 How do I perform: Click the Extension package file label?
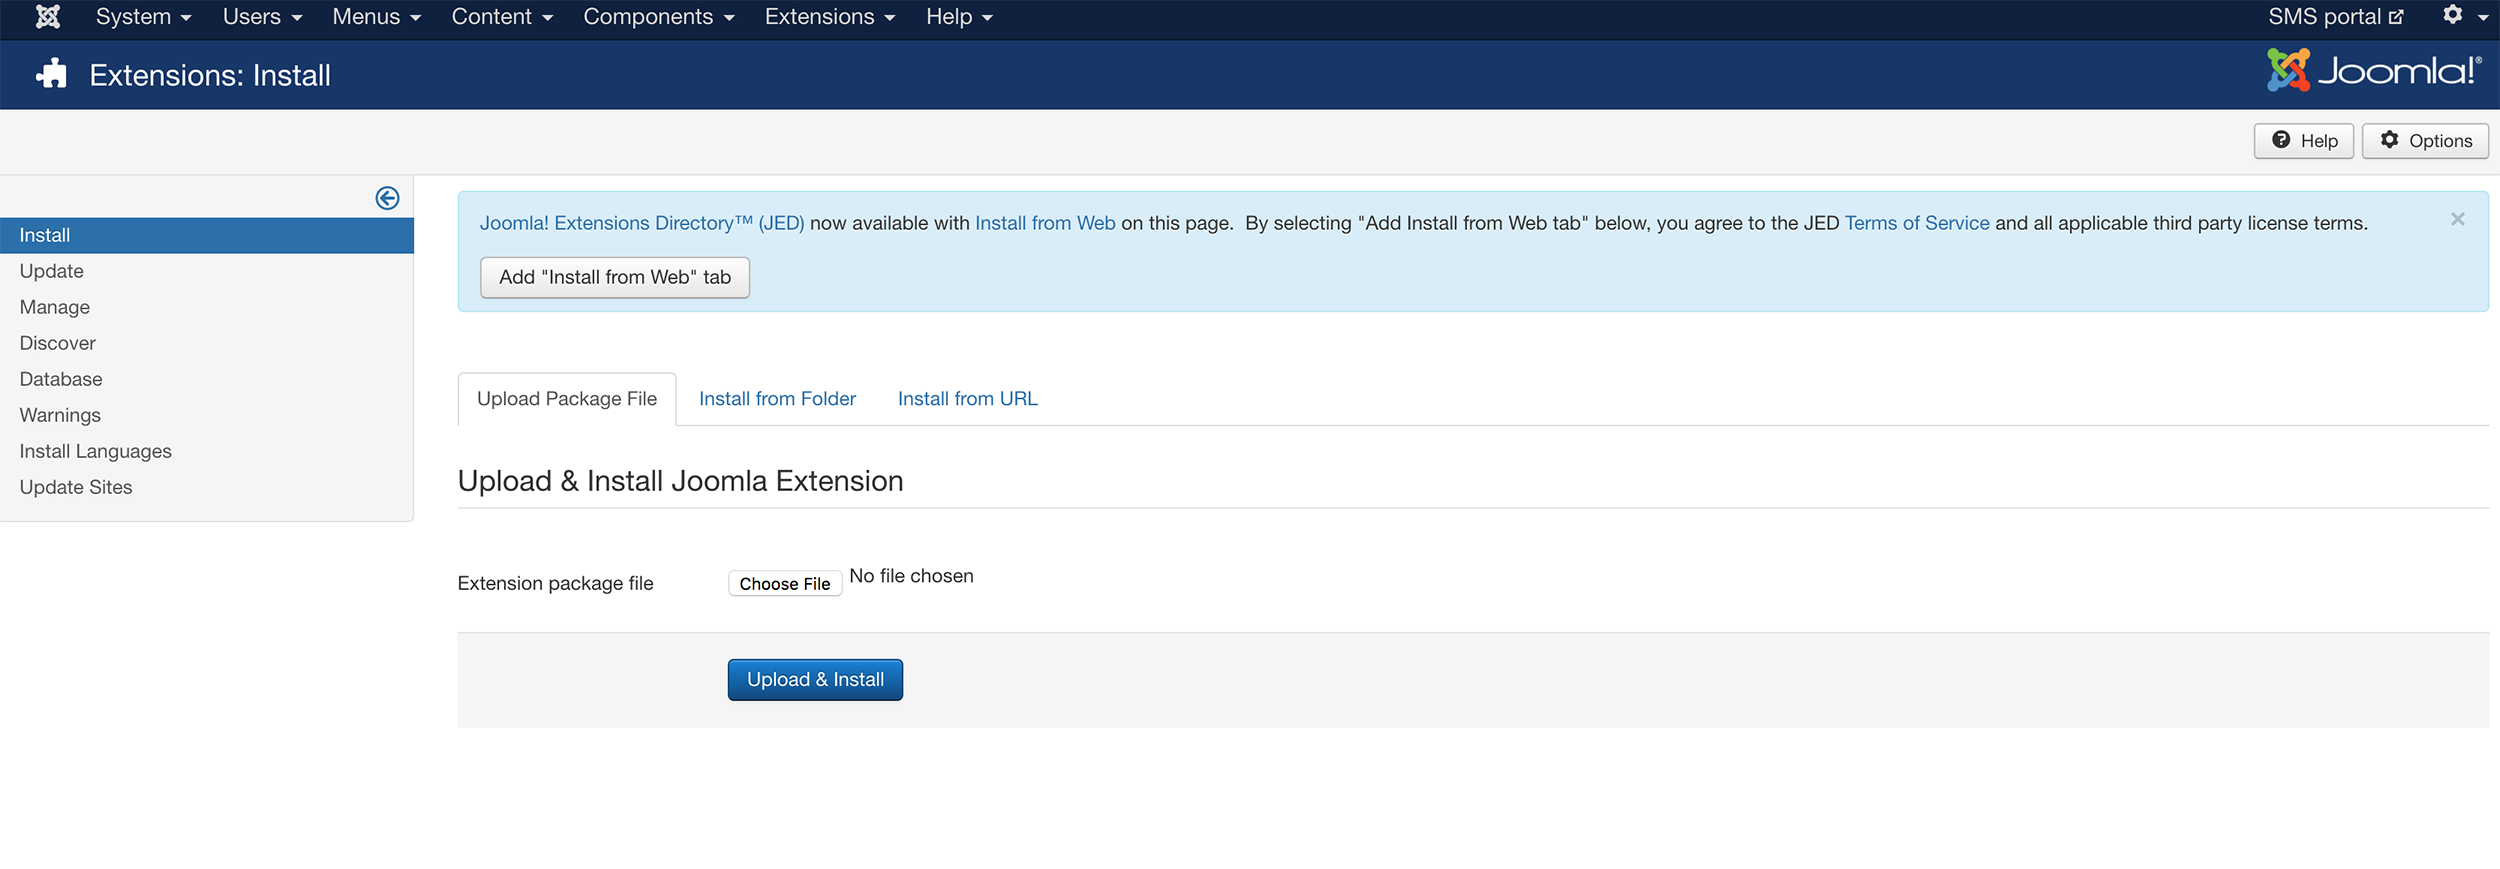coord(555,583)
